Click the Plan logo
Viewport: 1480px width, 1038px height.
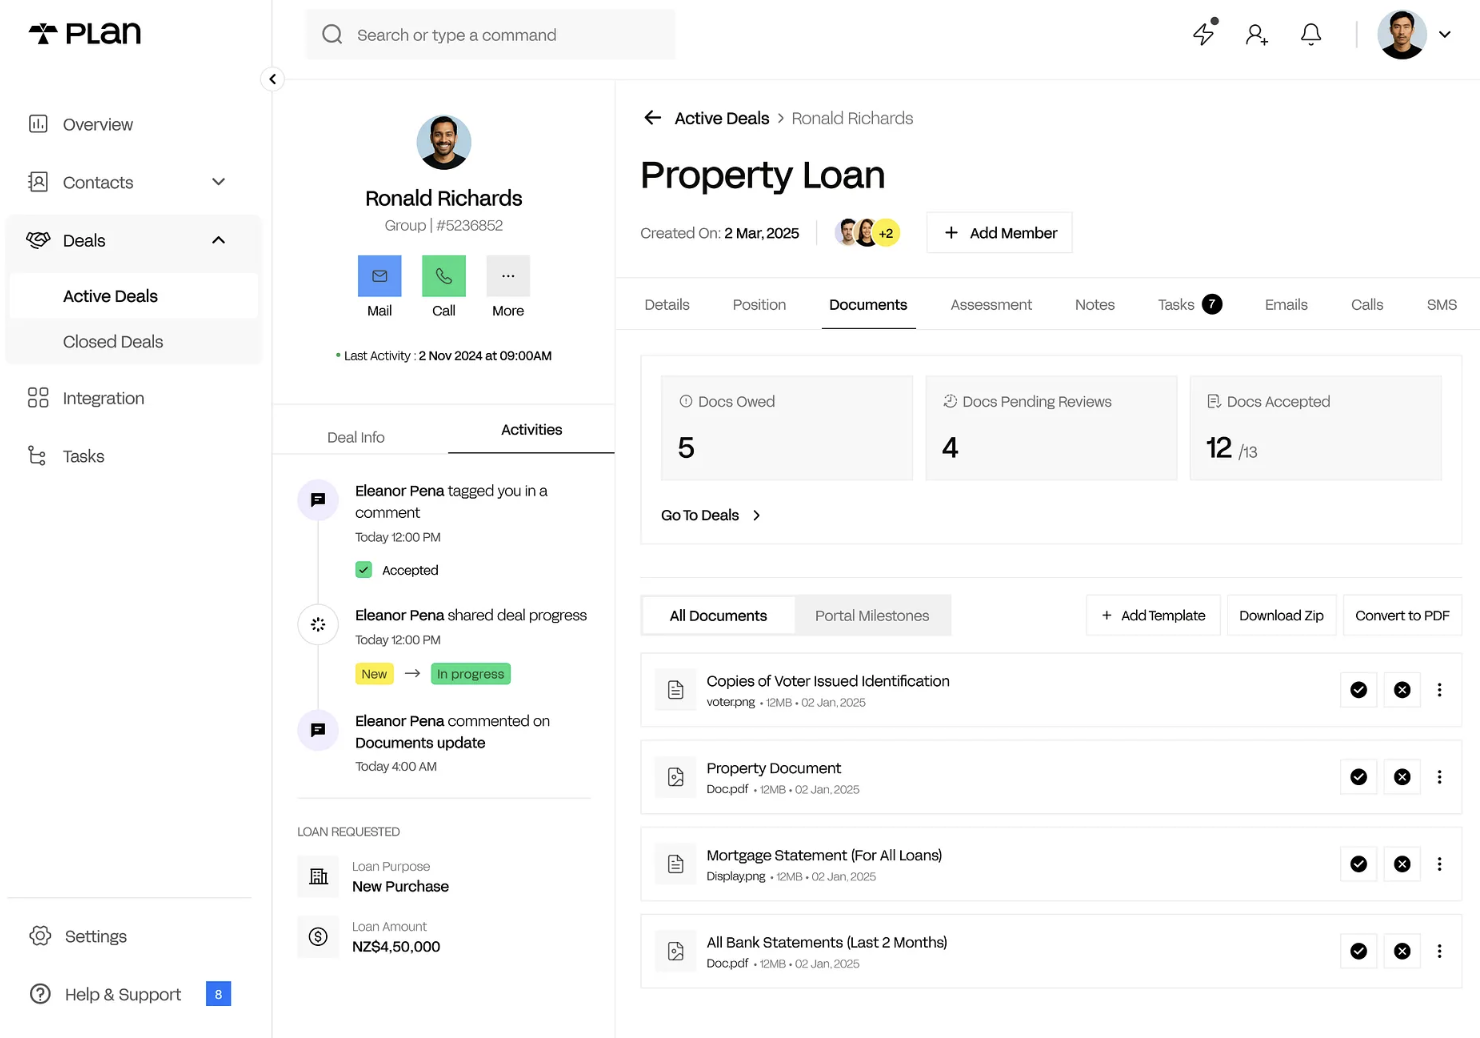coord(85,33)
